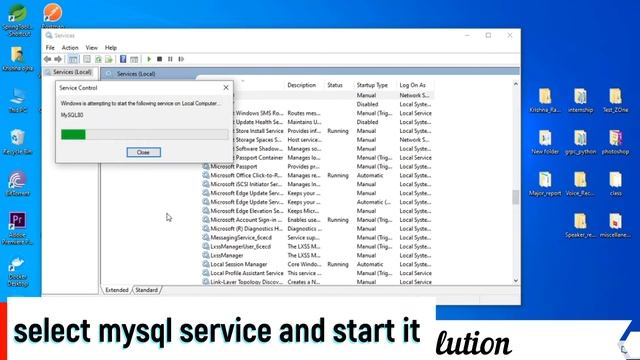This screenshot has width=640, height=360.
Task: Open the Postman desktop icon
Action: (x=52, y=16)
